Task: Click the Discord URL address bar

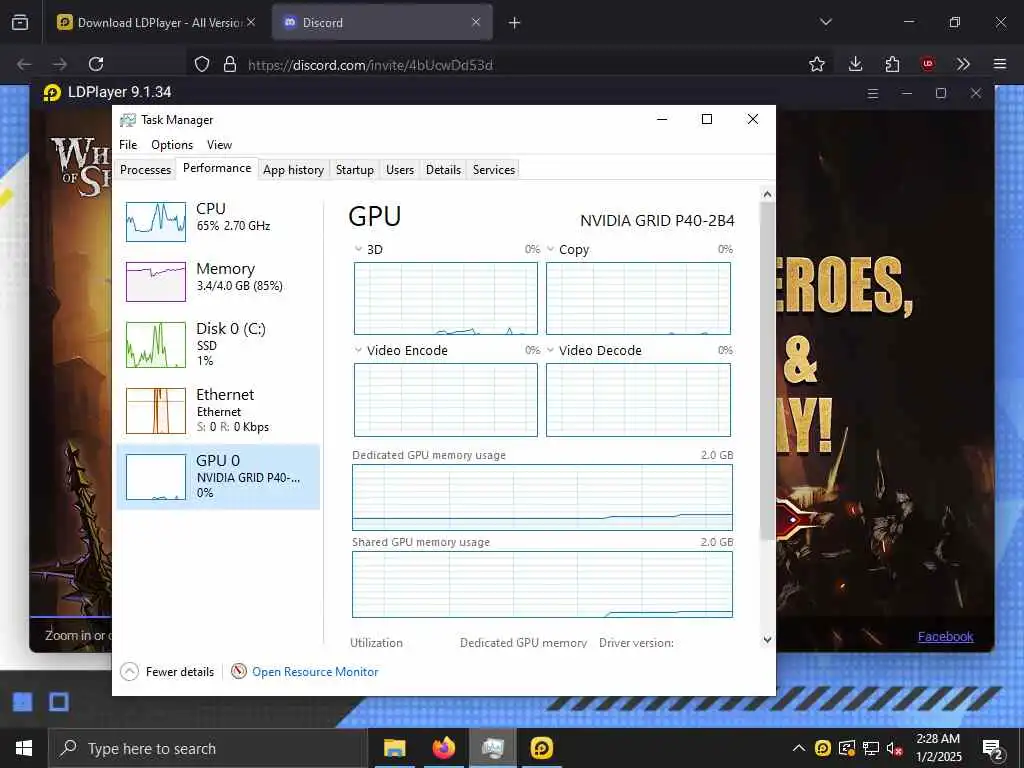Action: click(x=509, y=65)
